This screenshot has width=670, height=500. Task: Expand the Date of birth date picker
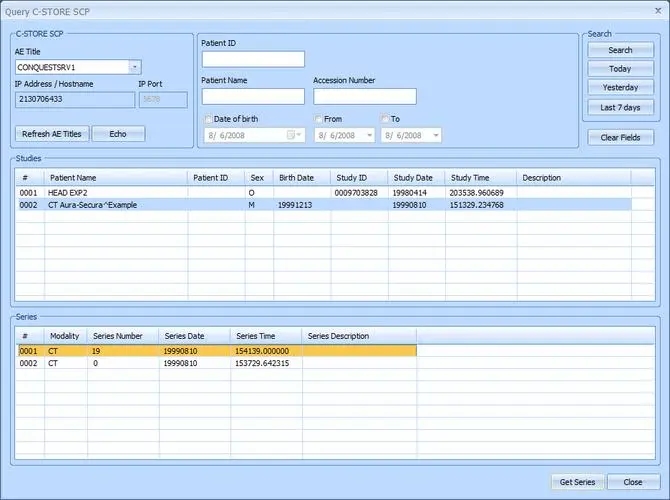click(x=296, y=135)
